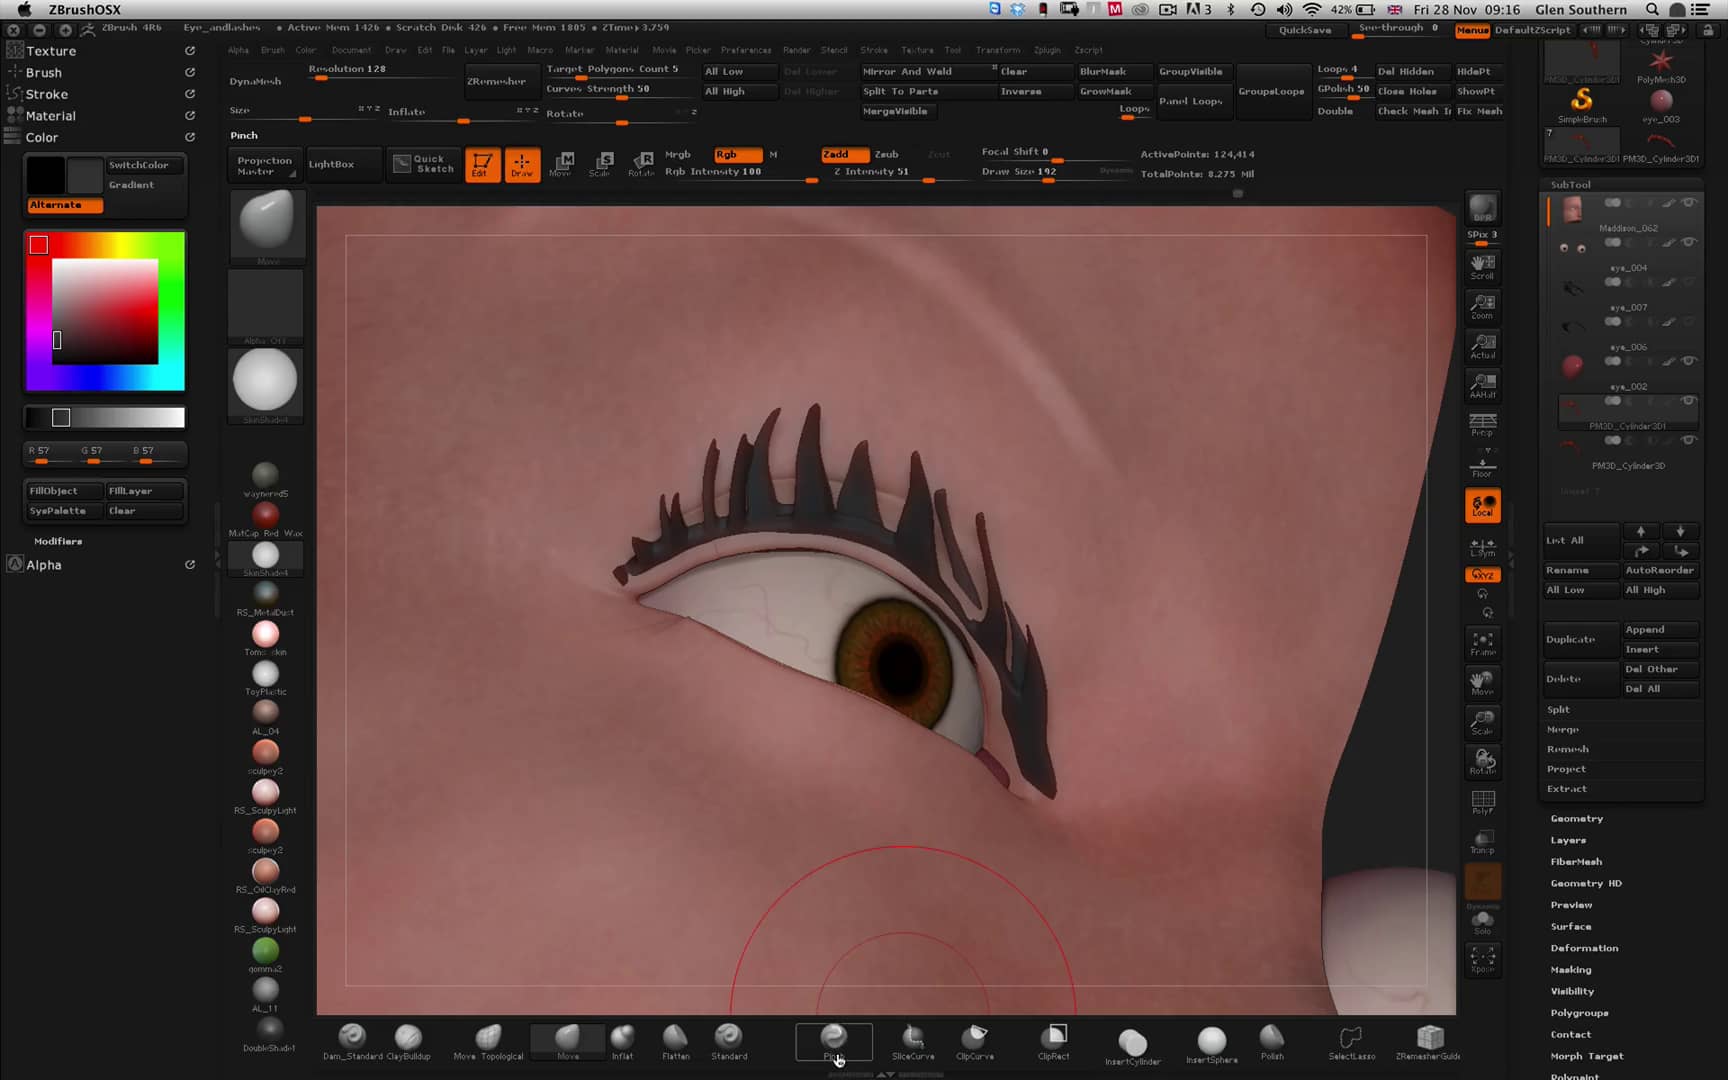The height and width of the screenshot is (1080, 1728).
Task: Open the Morph Target section
Action: click(x=1586, y=1055)
